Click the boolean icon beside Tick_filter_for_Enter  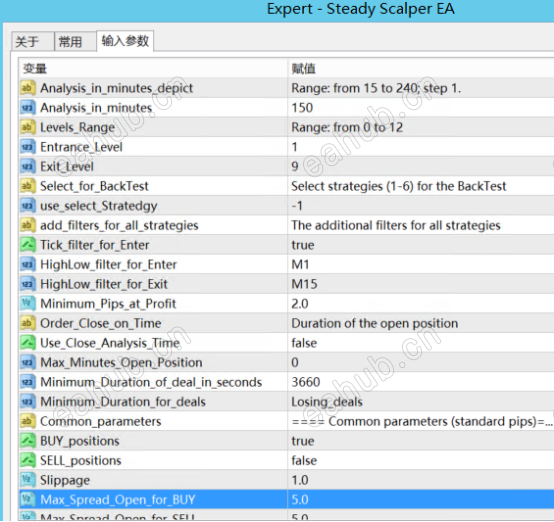point(28,245)
